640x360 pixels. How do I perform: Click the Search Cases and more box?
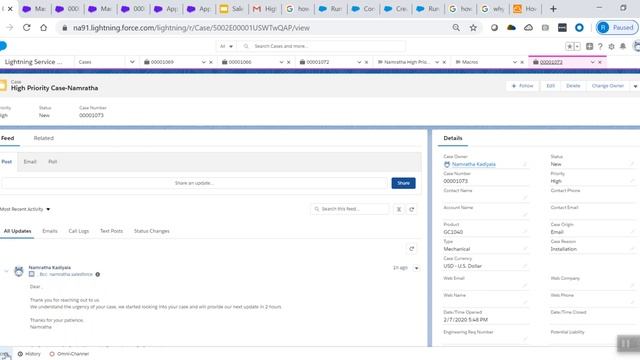[323, 46]
